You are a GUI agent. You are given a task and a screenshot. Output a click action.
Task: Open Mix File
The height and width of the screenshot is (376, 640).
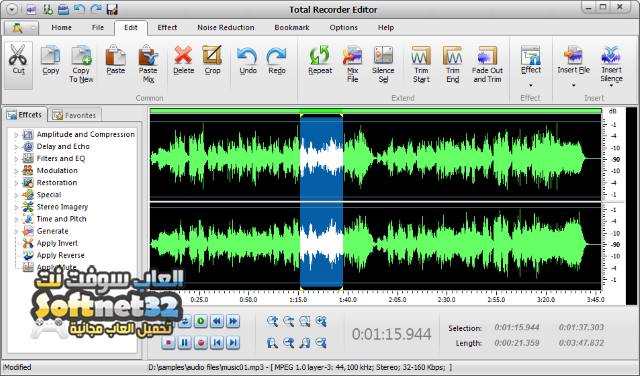coord(352,65)
